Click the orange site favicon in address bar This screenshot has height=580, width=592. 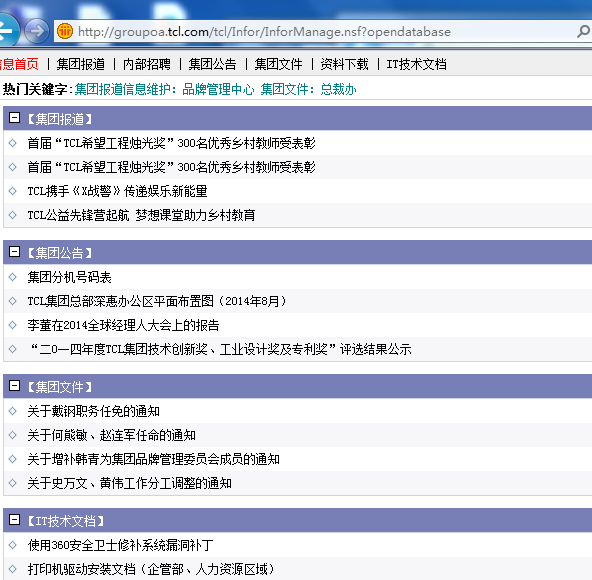coord(65,31)
